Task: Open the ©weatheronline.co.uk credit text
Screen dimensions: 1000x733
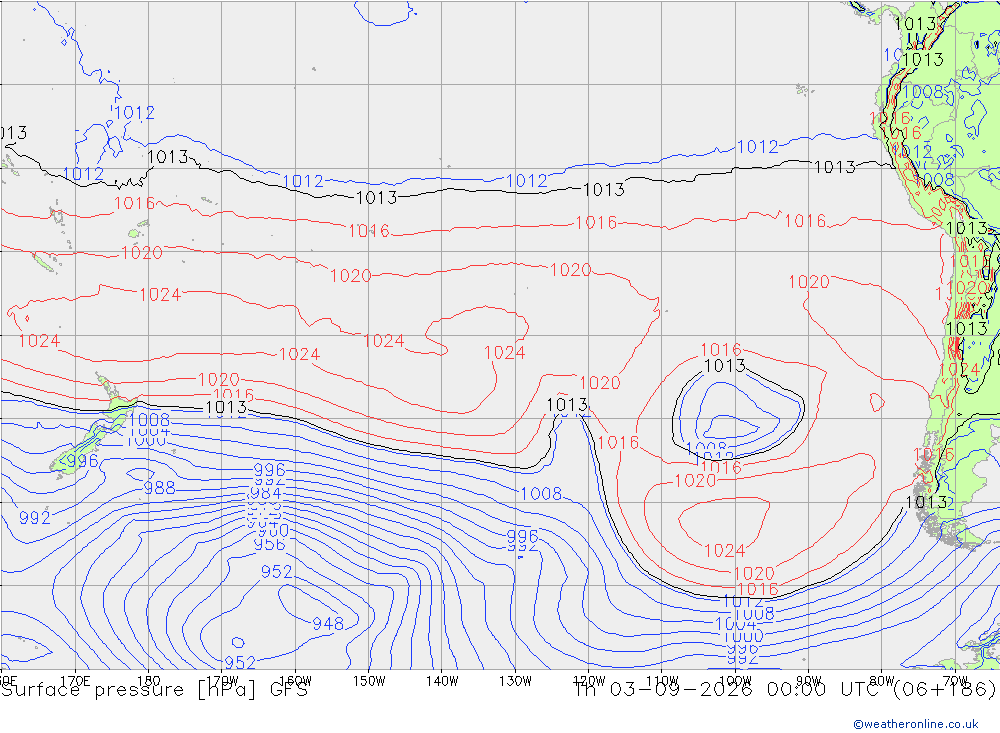Action: coord(915,724)
